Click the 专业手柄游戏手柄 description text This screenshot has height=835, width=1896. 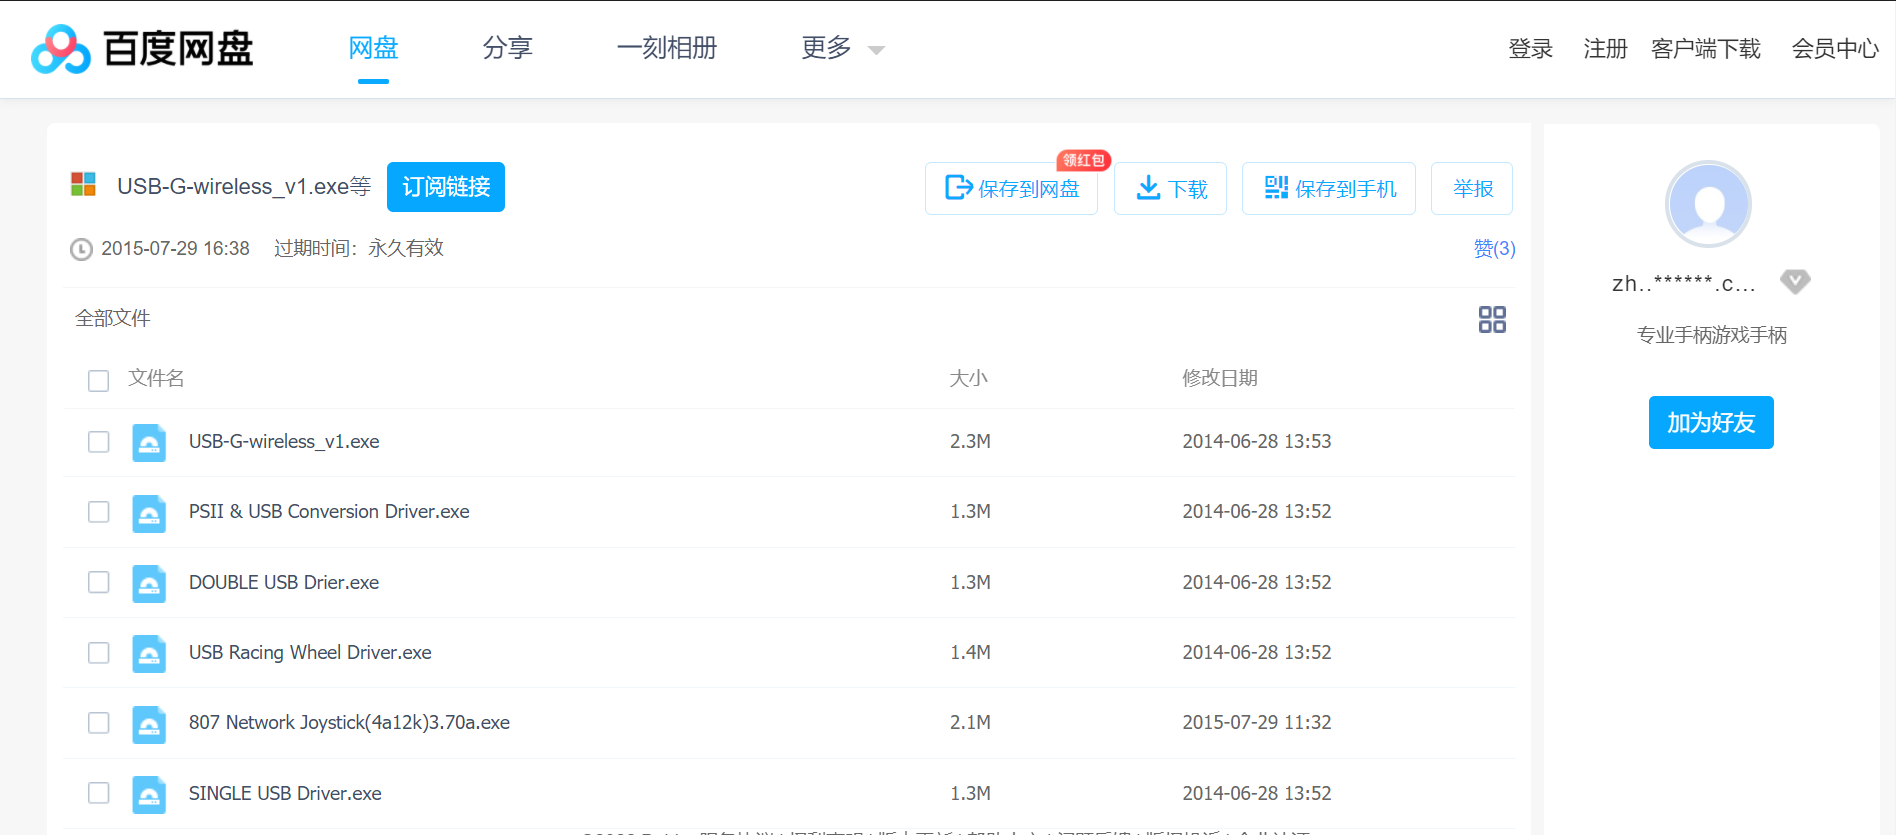(x=1711, y=335)
